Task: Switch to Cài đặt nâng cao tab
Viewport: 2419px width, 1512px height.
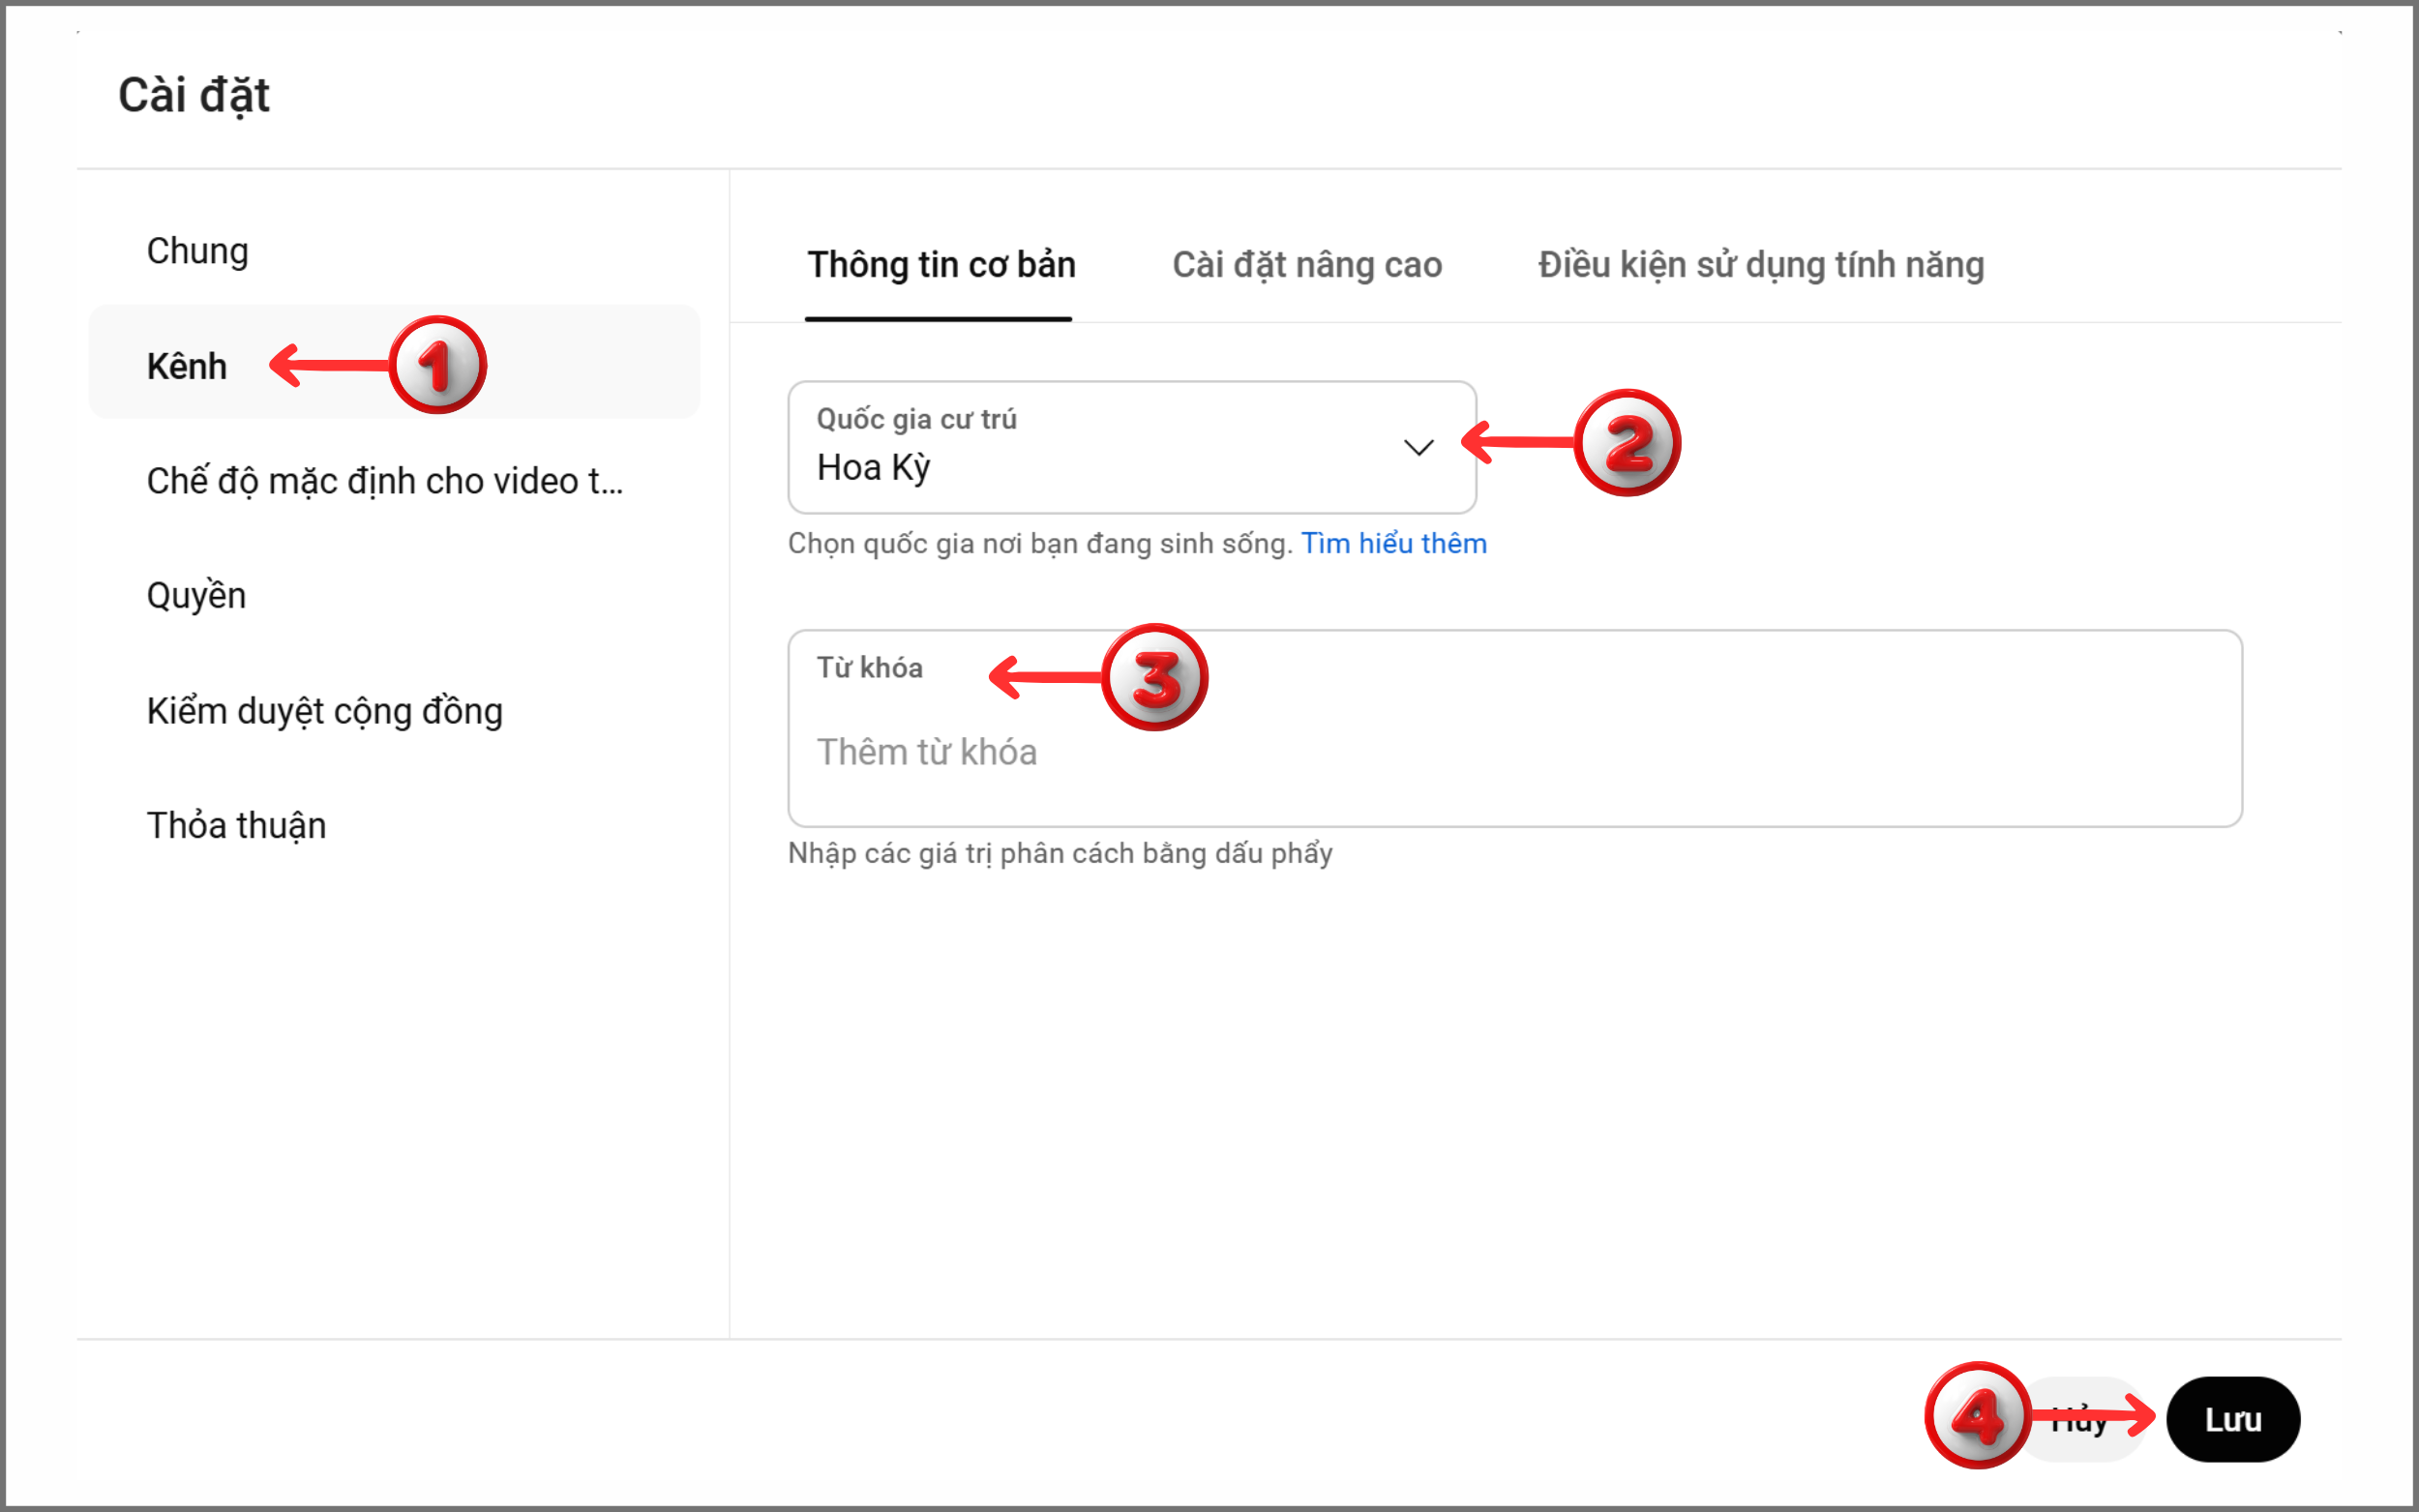Action: point(1306,265)
